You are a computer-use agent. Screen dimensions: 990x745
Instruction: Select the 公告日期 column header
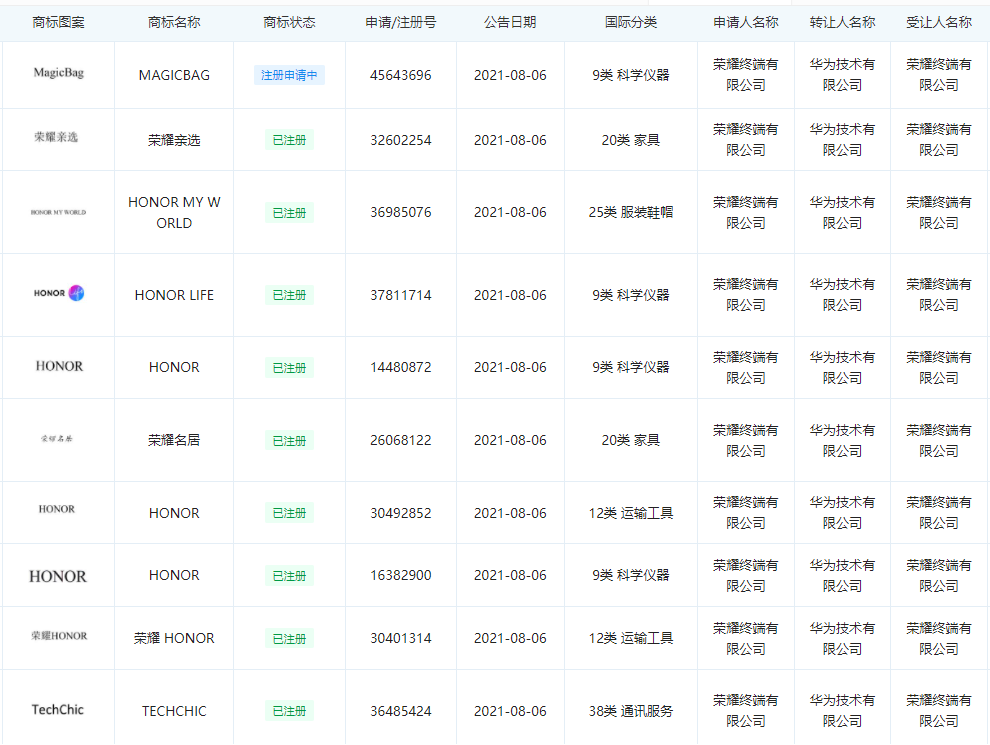click(510, 23)
